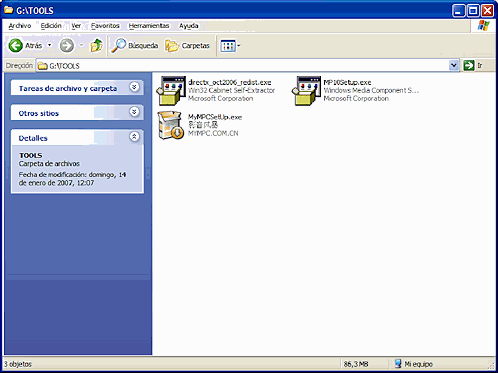Click the status bar resize grip

pos(491,365)
